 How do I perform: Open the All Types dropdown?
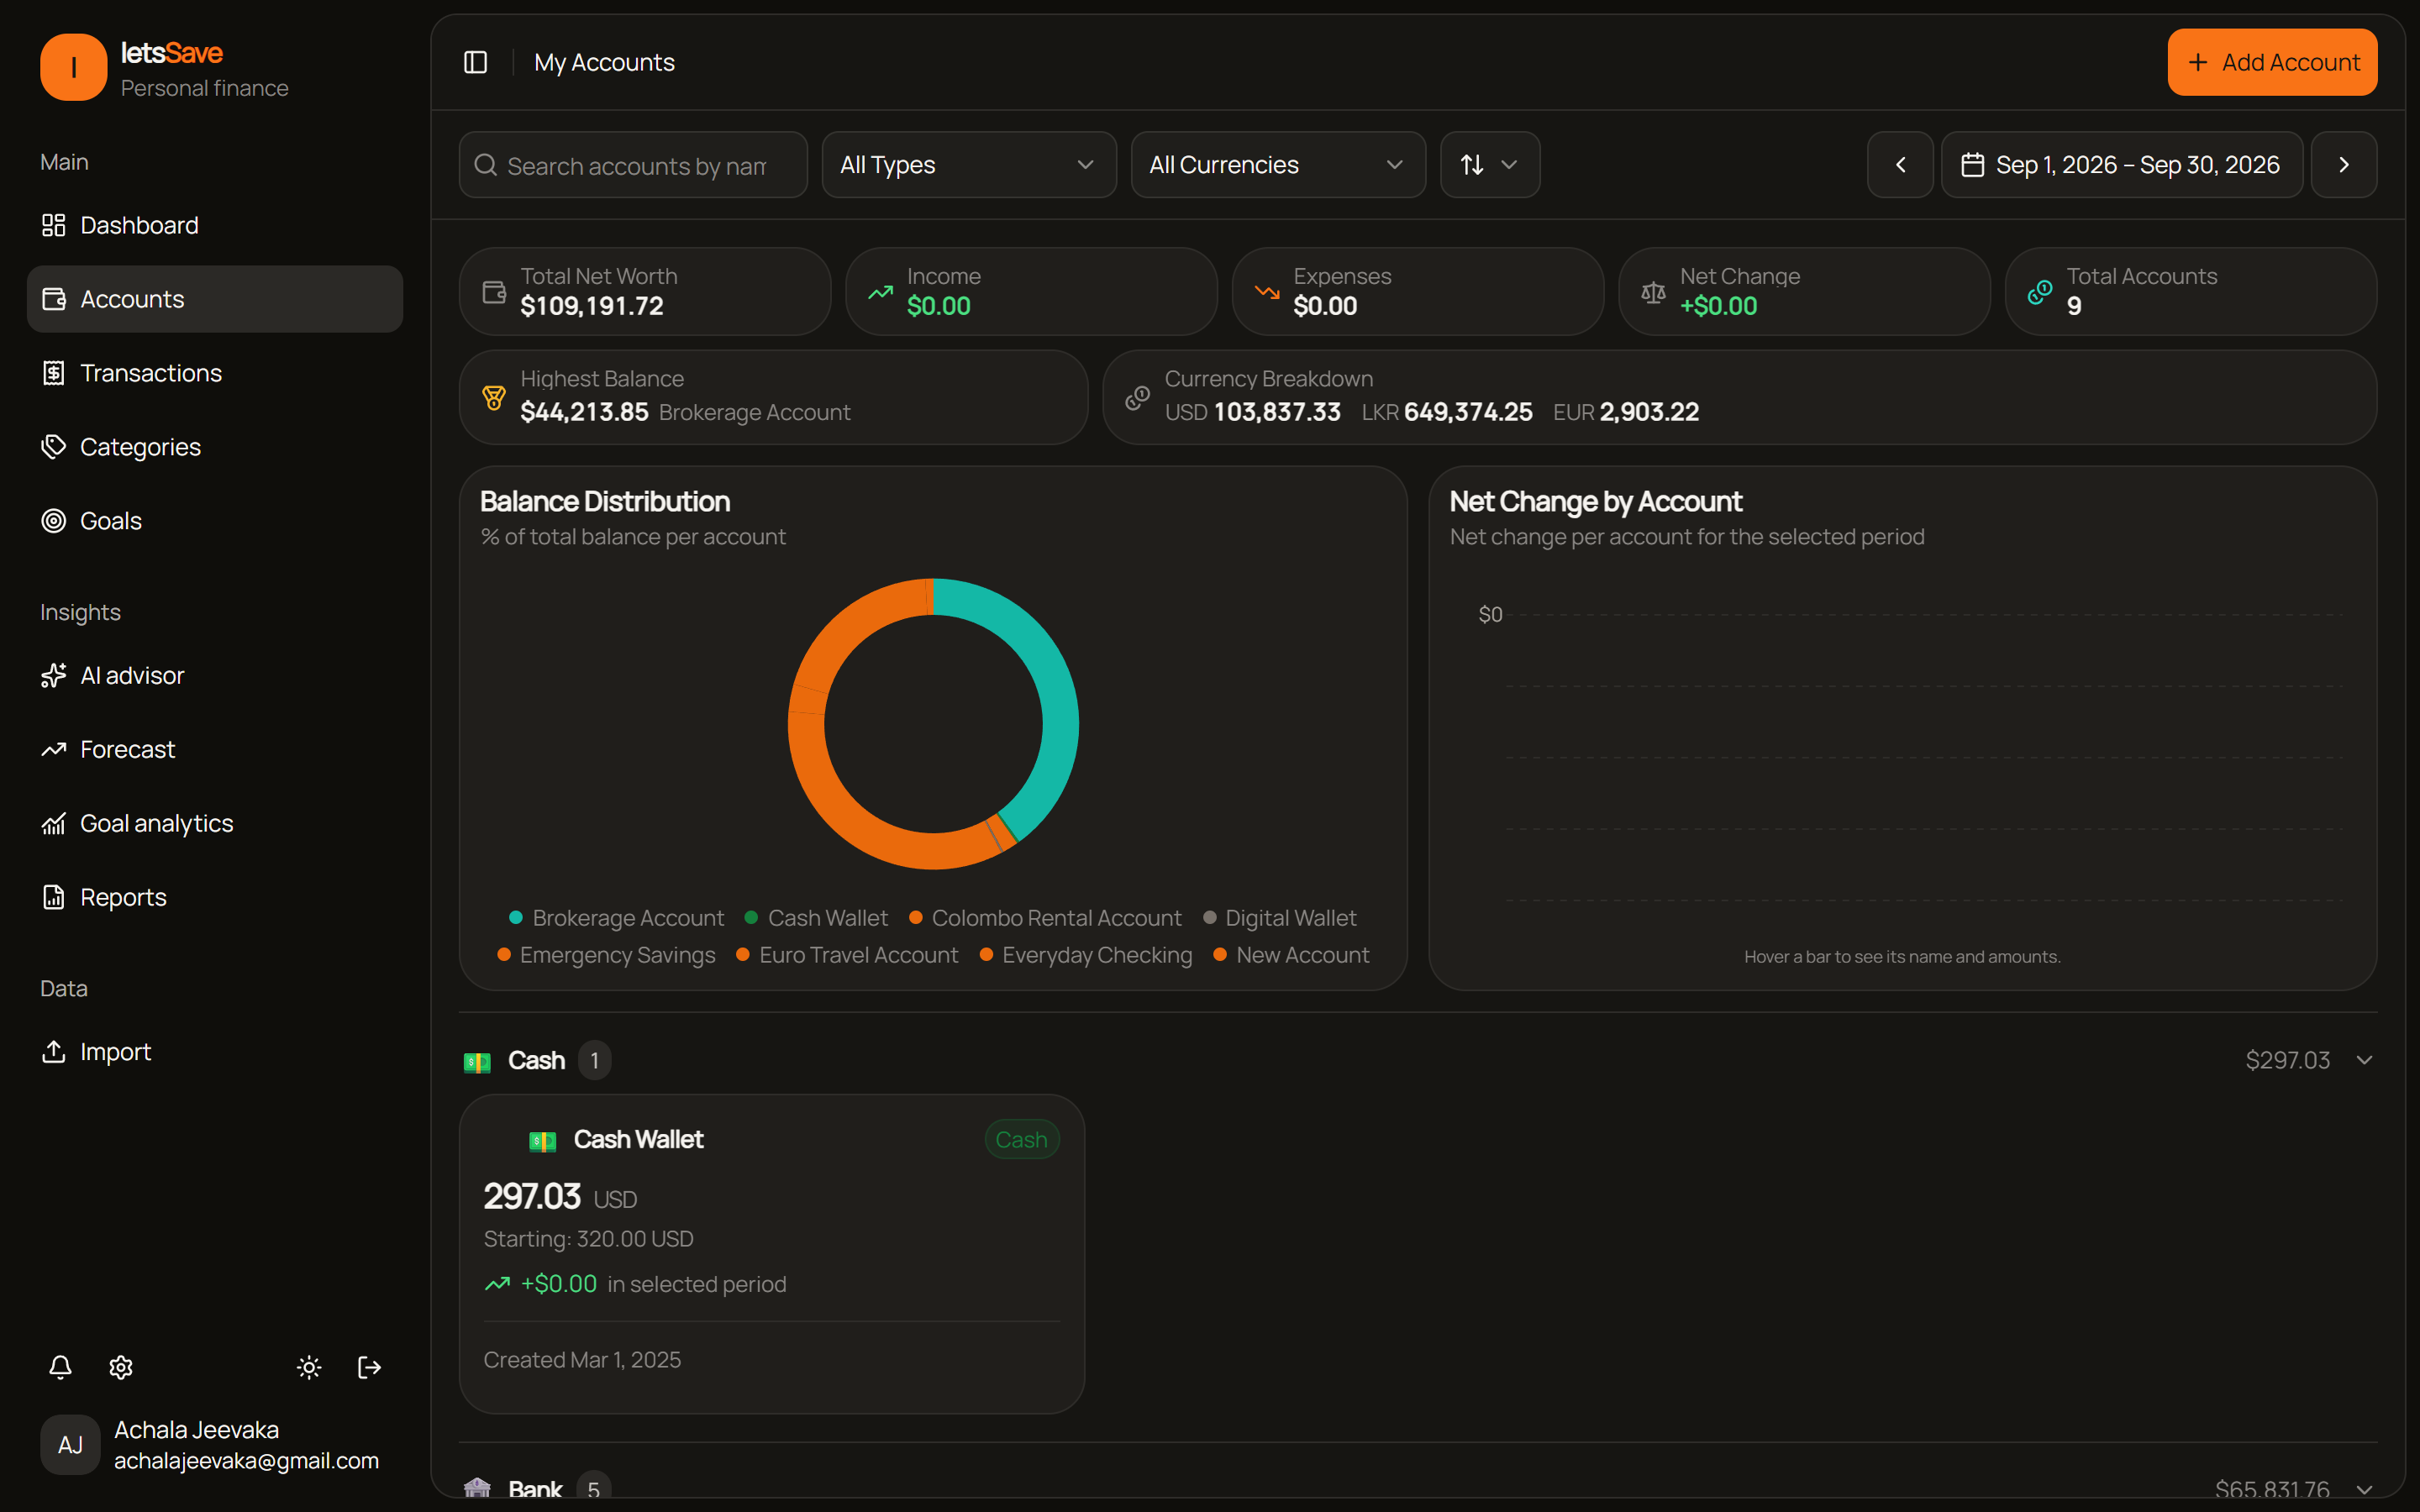click(x=969, y=165)
